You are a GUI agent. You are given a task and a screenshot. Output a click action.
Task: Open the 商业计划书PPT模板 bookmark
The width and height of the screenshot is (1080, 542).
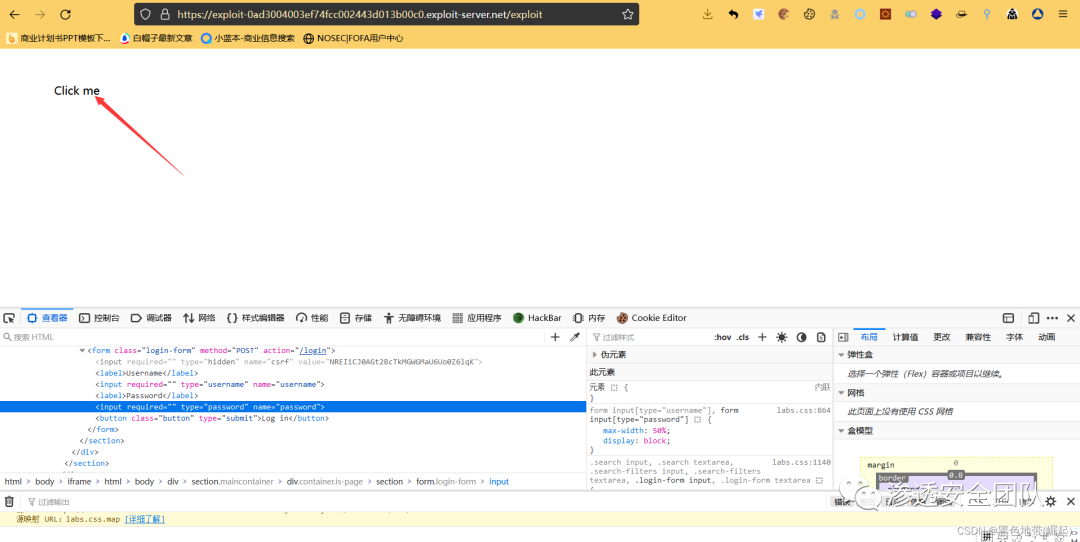click(59, 39)
